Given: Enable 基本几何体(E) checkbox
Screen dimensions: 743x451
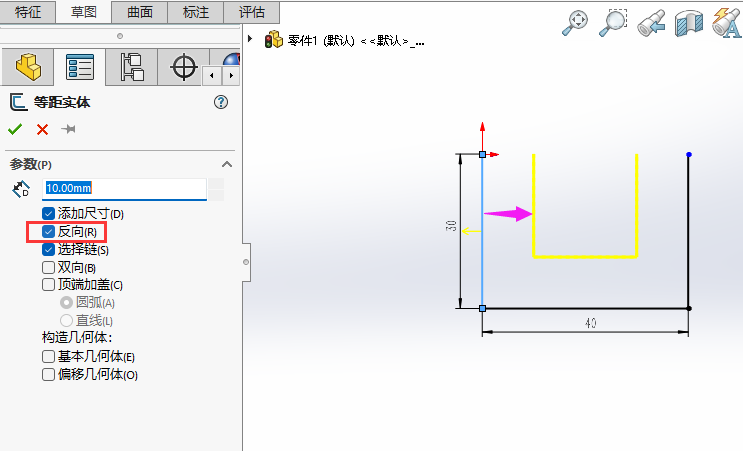Looking at the screenshot, I should pos(48,356).
